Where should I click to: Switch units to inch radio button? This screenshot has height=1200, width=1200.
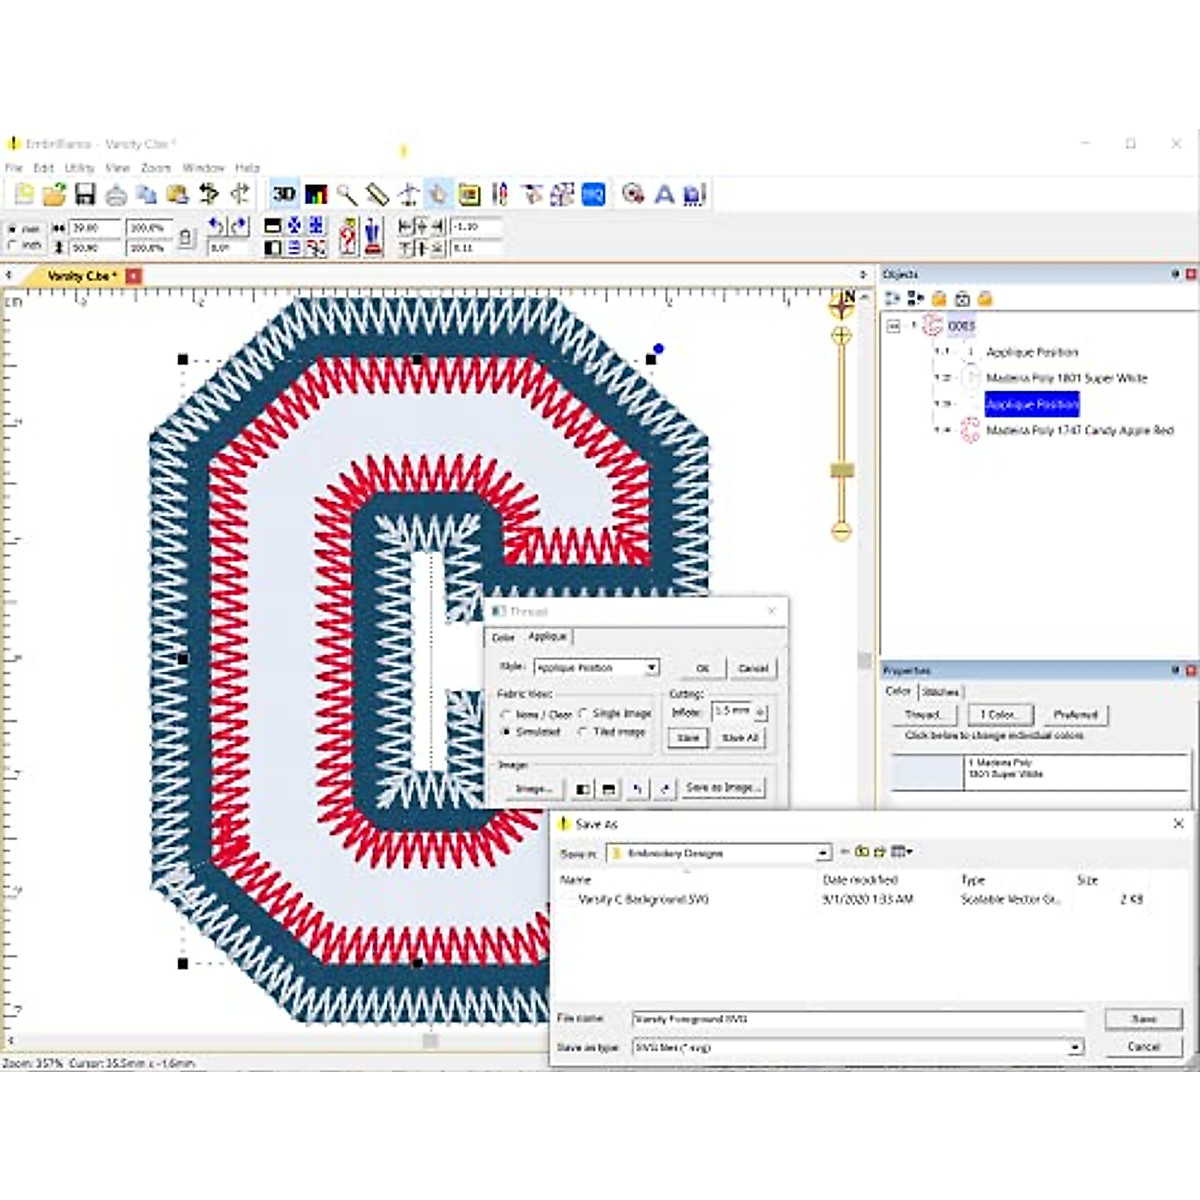(x=13, y=245)
